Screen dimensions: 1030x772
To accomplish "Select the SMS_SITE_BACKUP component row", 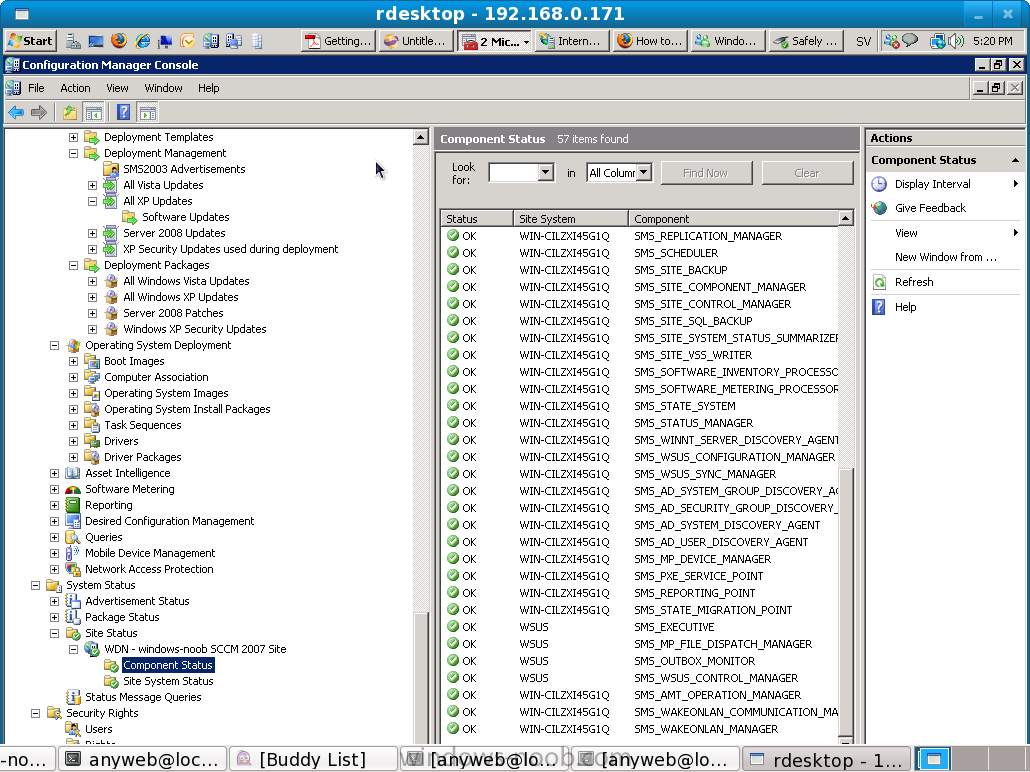I will [x=640, y=270].
